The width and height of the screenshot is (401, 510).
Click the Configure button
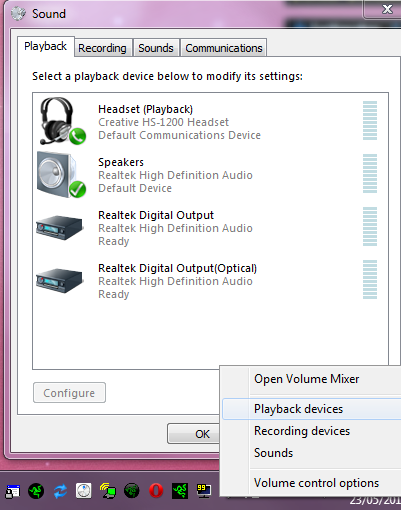[69, 393]
